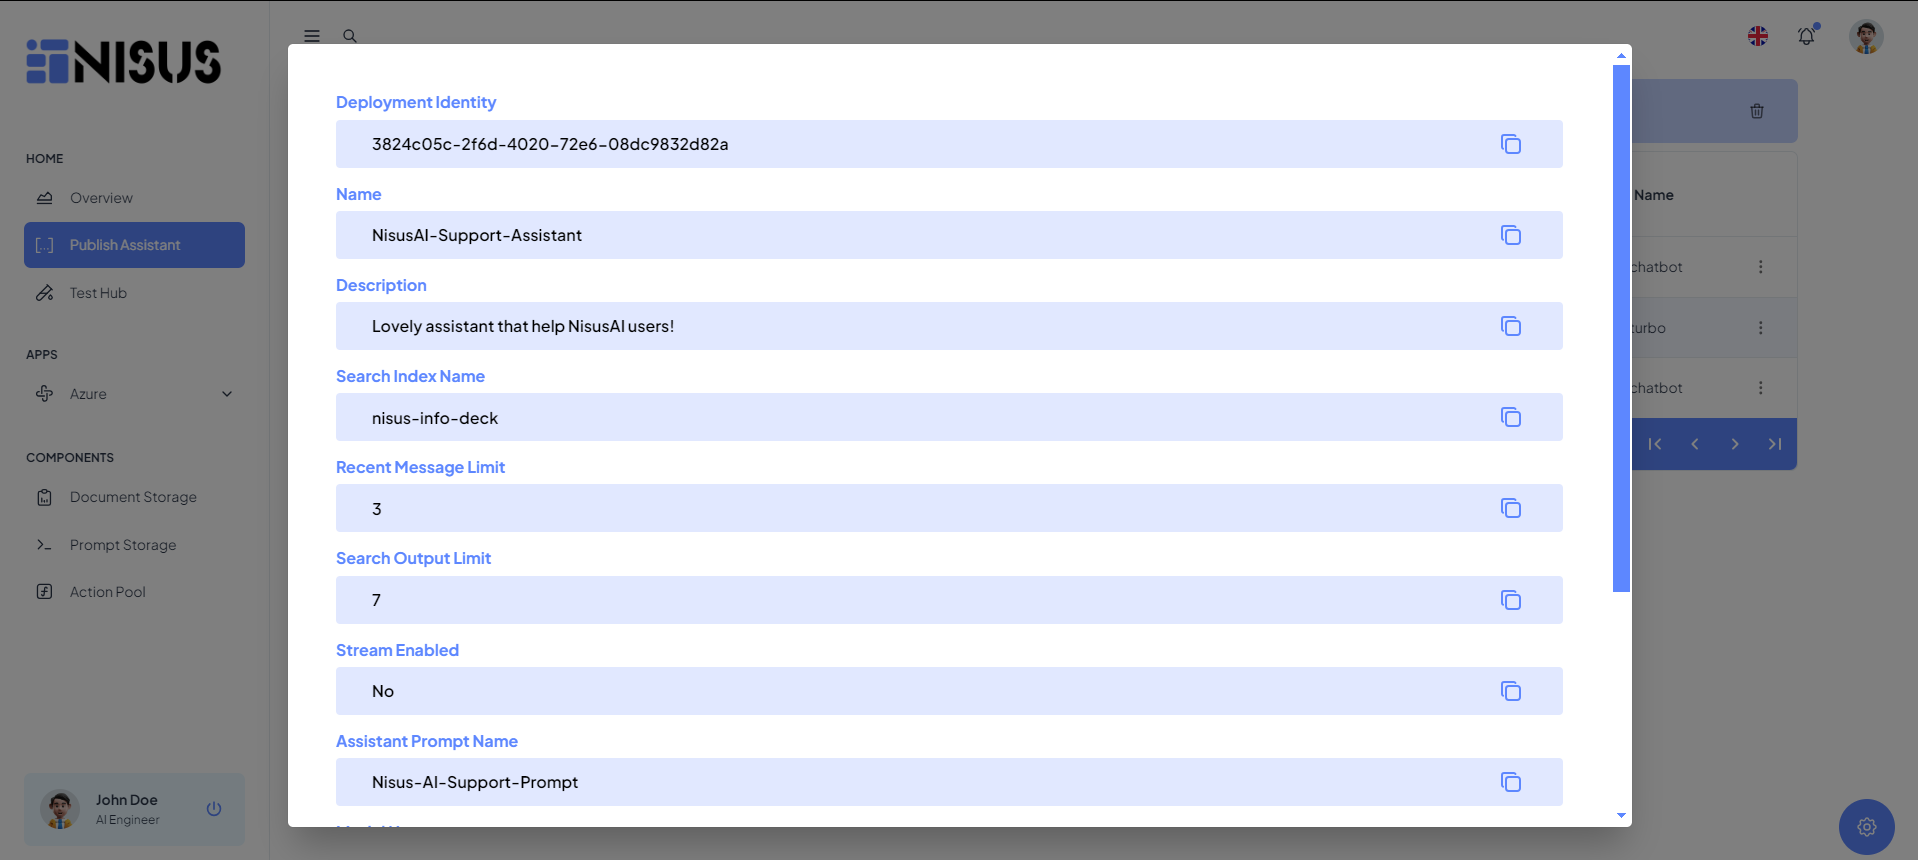Open Prompt Storage
The image size is (1918, 860).
tap(134, 545)
